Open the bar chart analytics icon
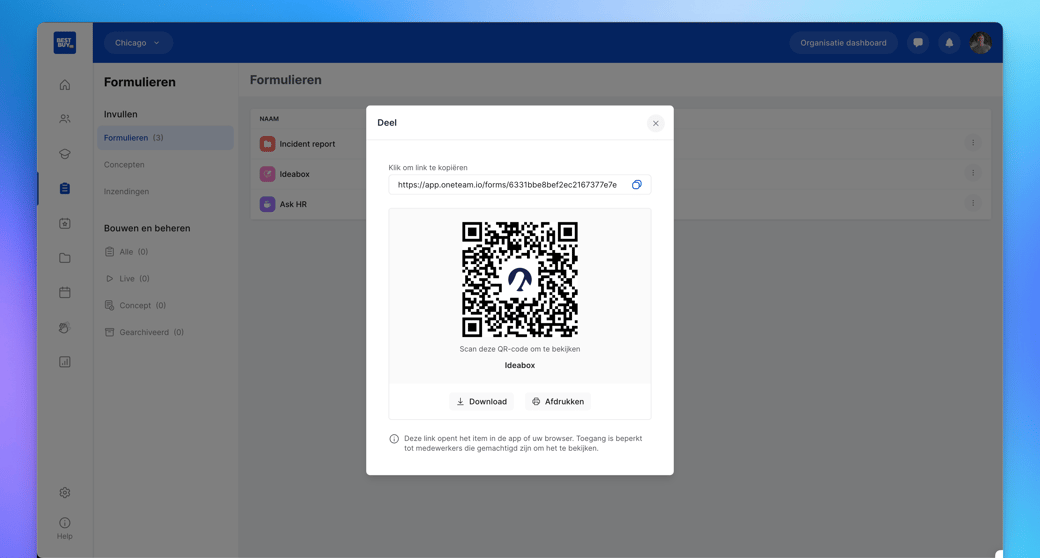The width and height of the screenshot is (1040, 558). tap(64, 362)
